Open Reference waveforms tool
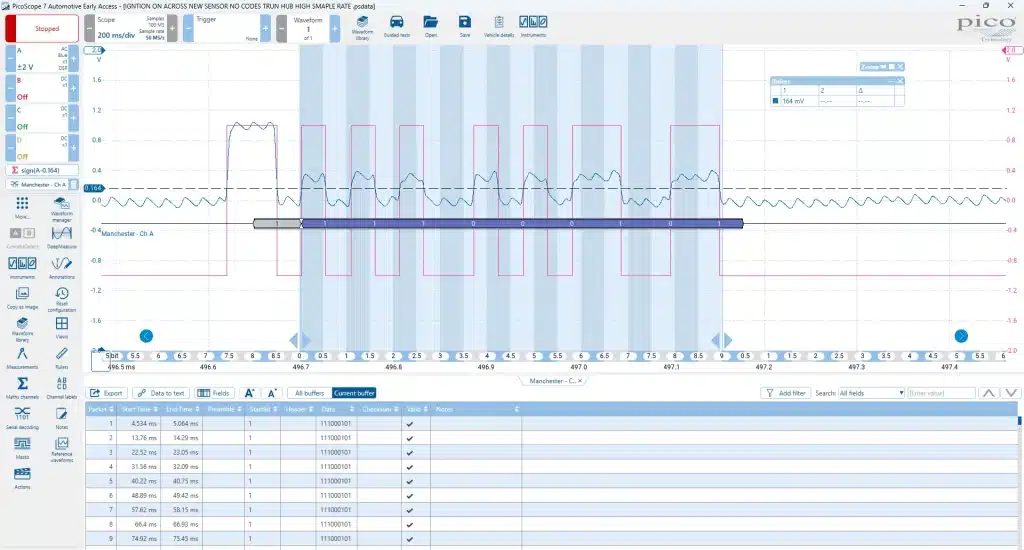This screenshot has height=550, width=1024. pyautogui.click(x=61, y=449)
